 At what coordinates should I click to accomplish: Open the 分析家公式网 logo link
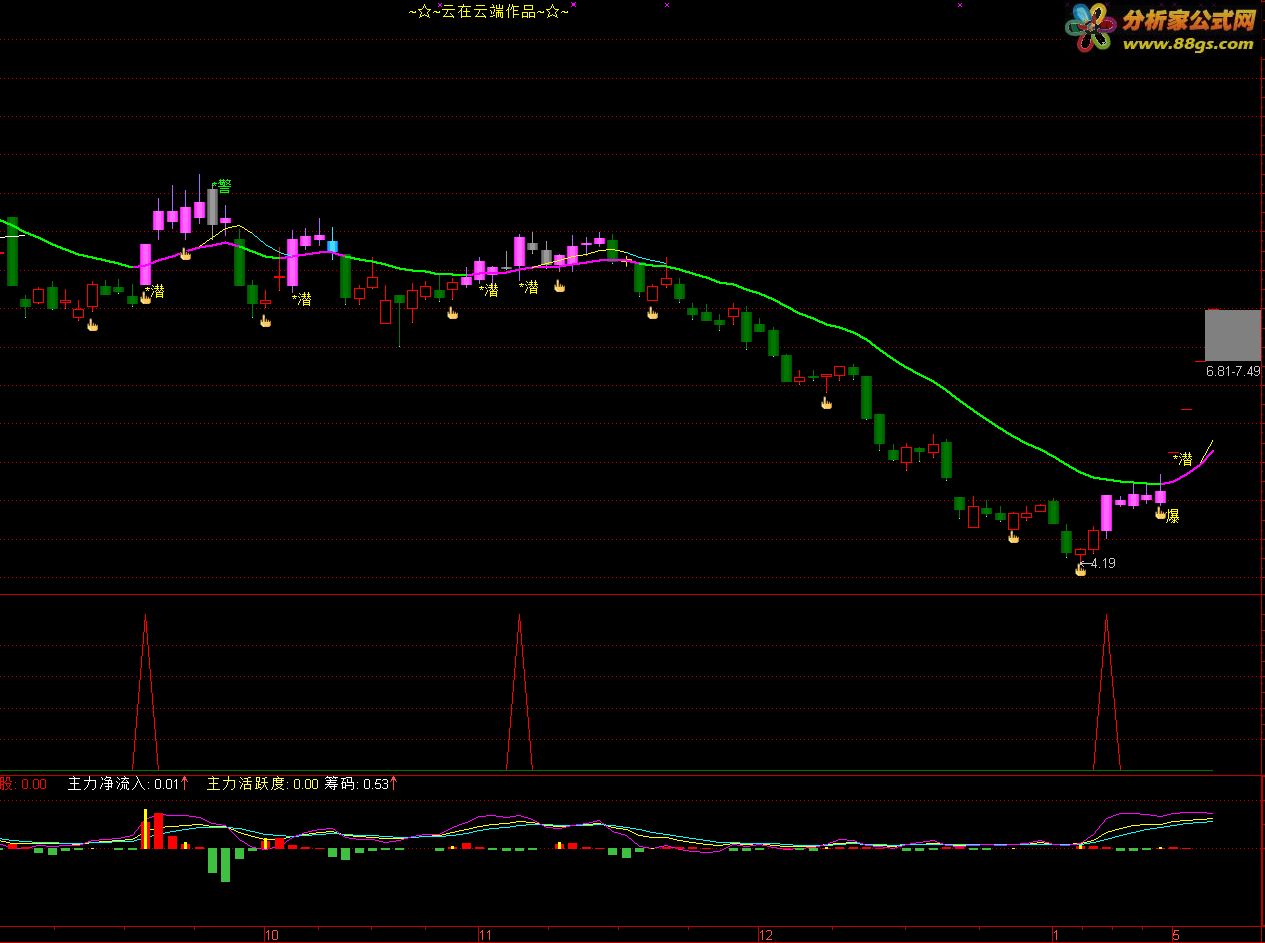click(x=1160, y=27)
